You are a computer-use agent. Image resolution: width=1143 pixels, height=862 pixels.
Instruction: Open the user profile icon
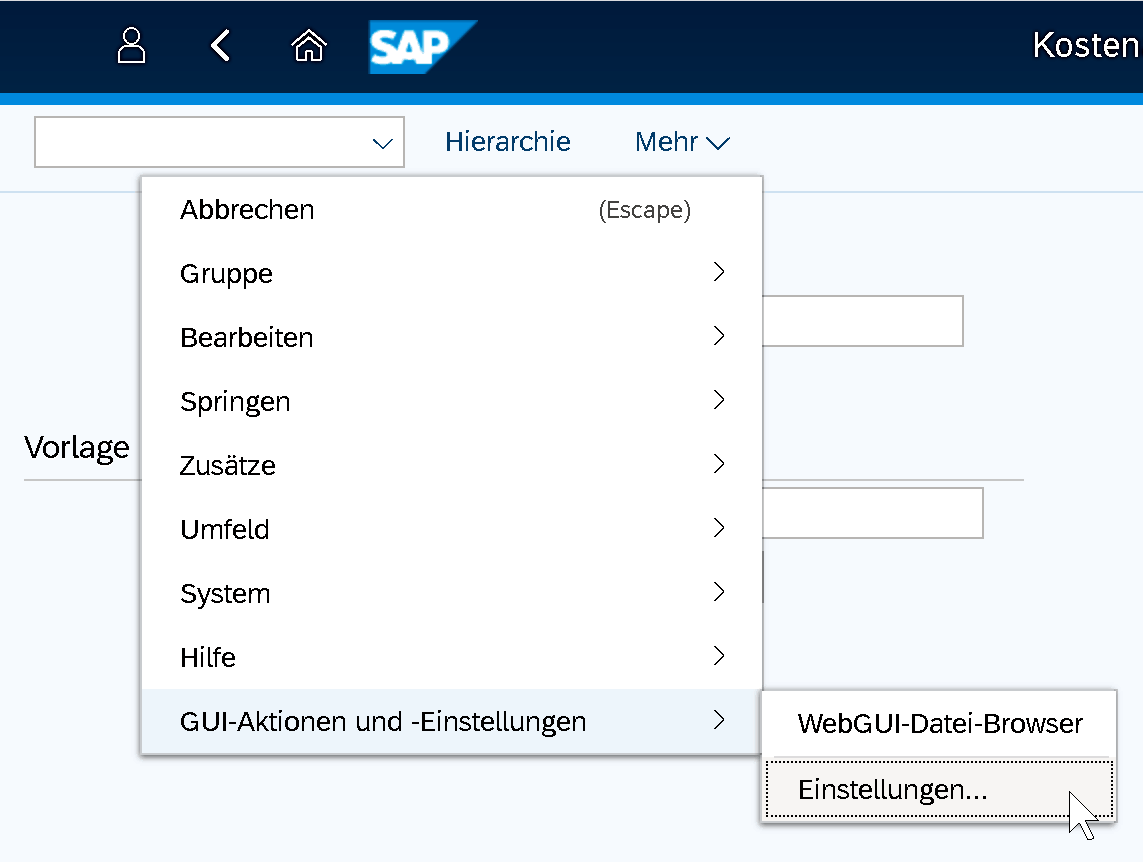131,46
